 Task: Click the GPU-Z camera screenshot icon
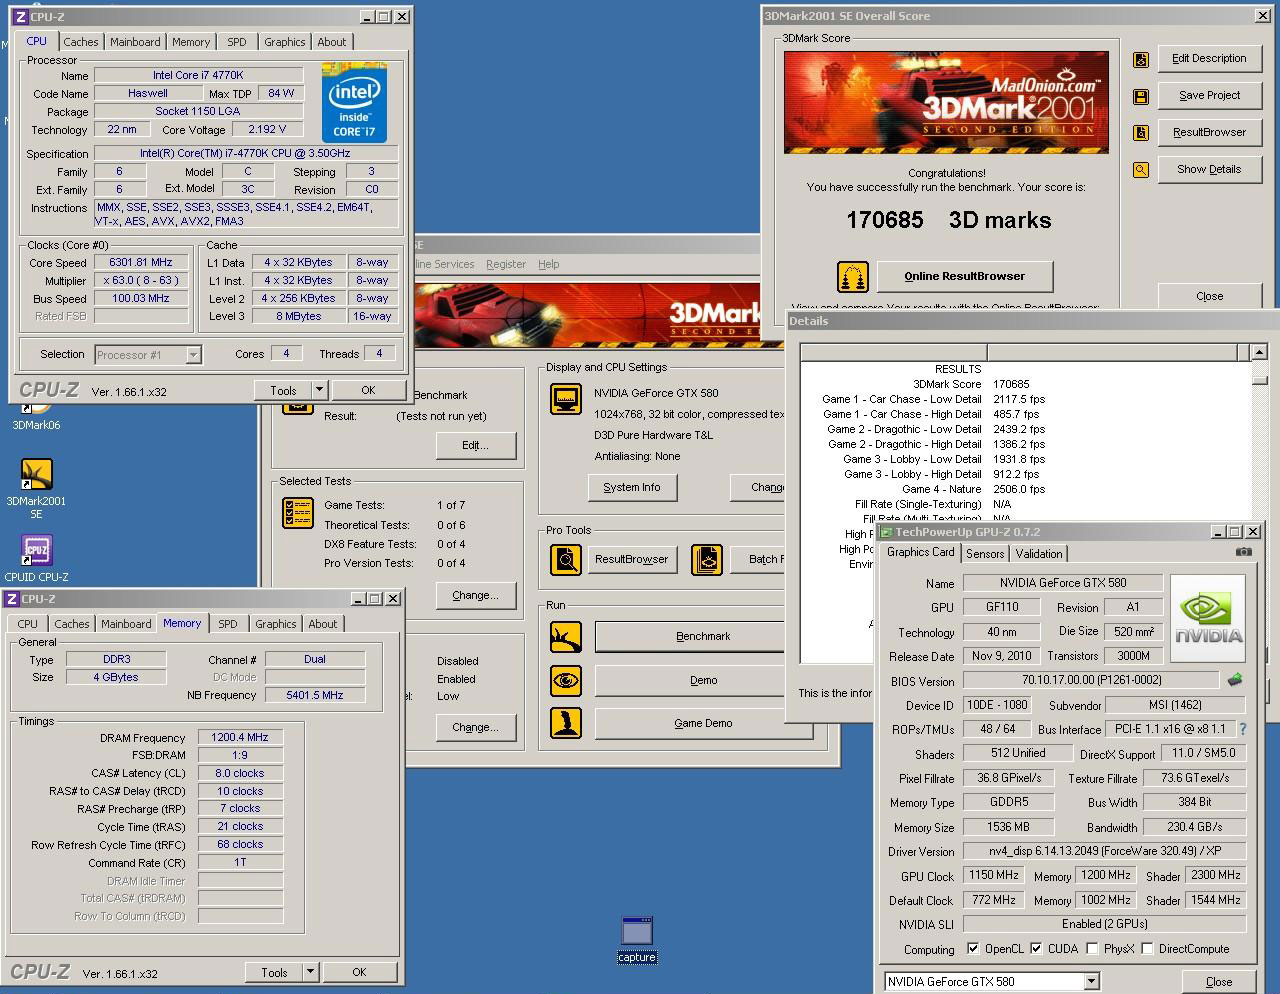pyautogui.click(x=1243, y=551)
